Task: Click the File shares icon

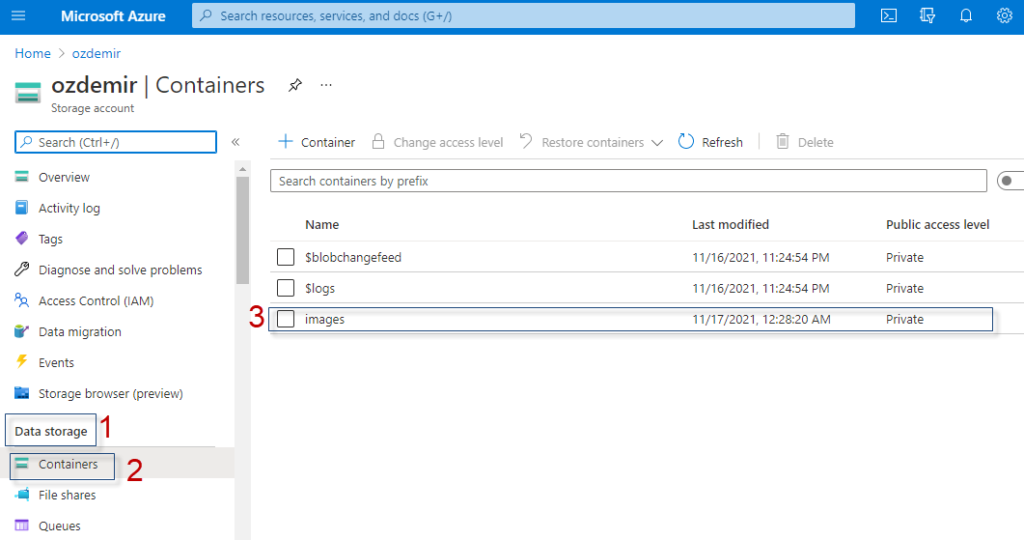Action: [22, 494]
